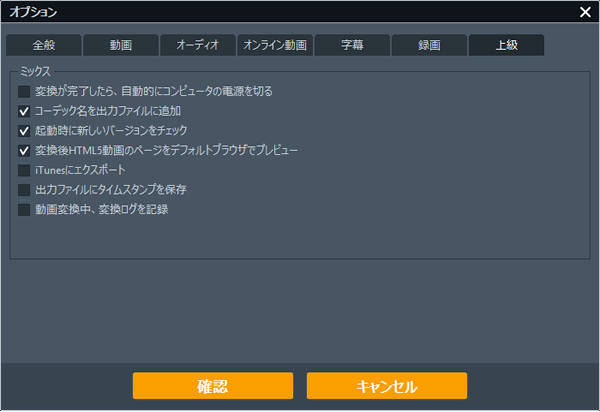Switch to the 全般 tab
Image resolution: width=600 pixels, height=412 pixels.
tap(43, 45)
